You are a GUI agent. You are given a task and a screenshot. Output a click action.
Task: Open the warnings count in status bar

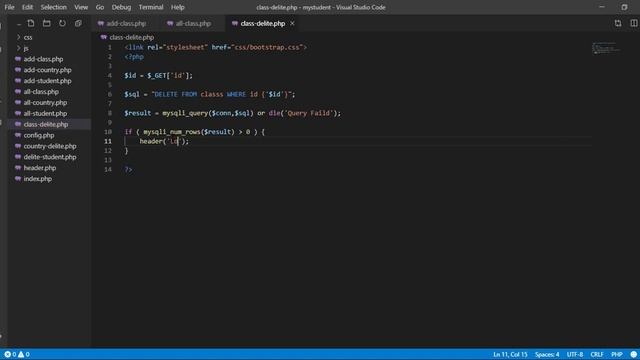pyautogui.click(x=24, y=354)
